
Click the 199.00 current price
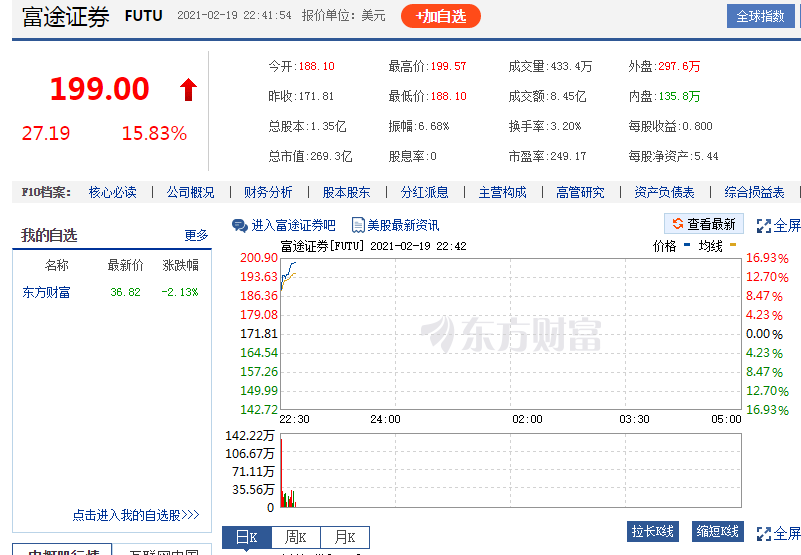pyautogui.click(x=100, y=89)
